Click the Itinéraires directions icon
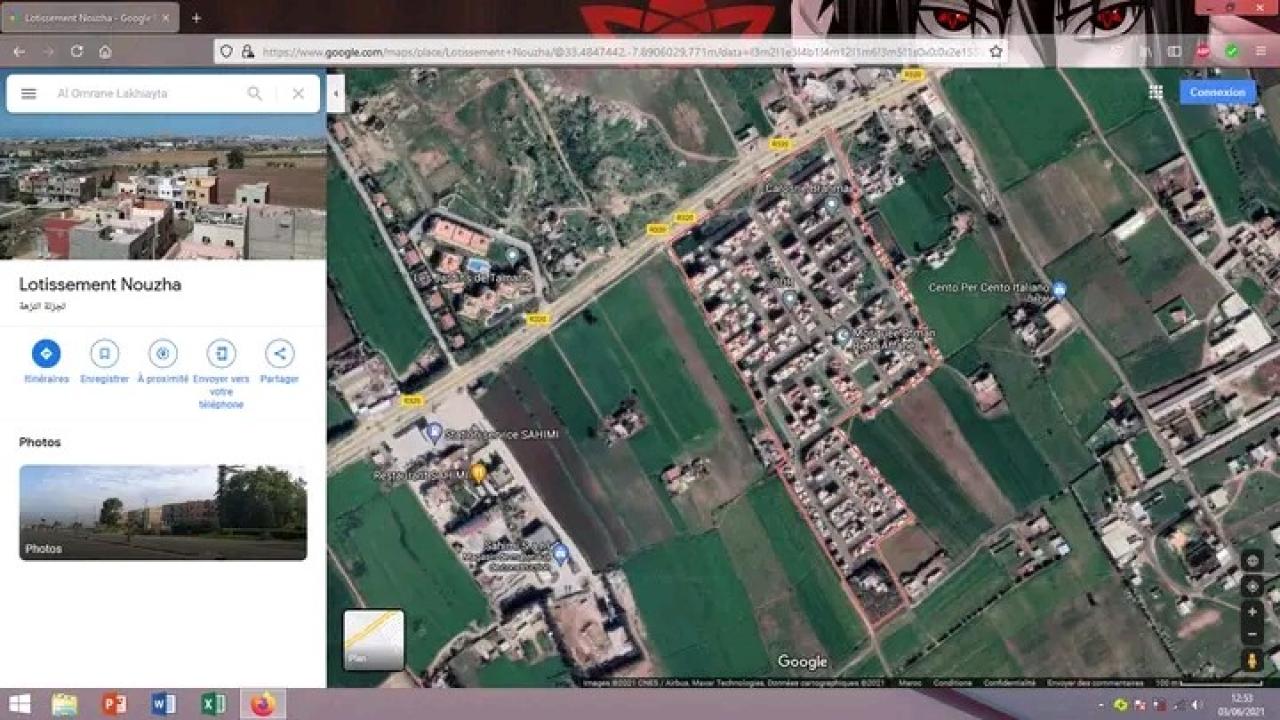Viewport: 1280px width, 720px height. [46, 353]
